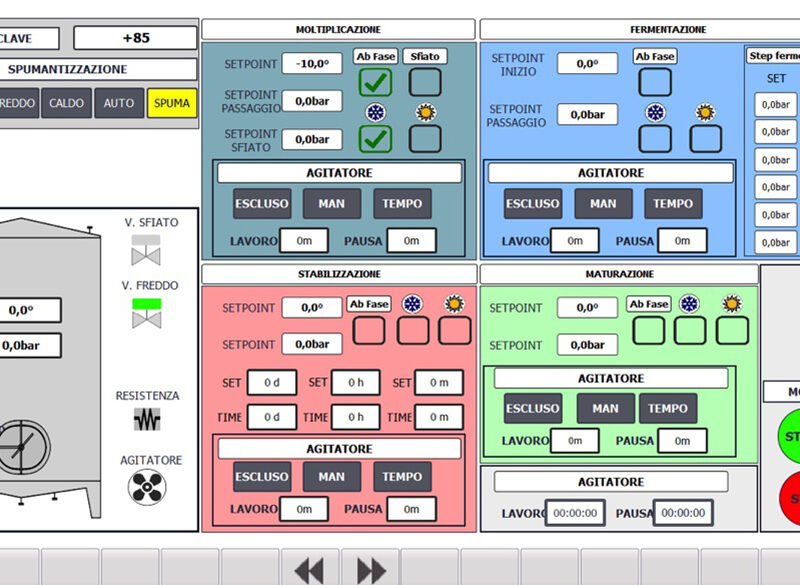Check the Sfiato checkbox in Moltiplicazione
The width and height of the screenshot is (800, 585).
coord(425,82)
